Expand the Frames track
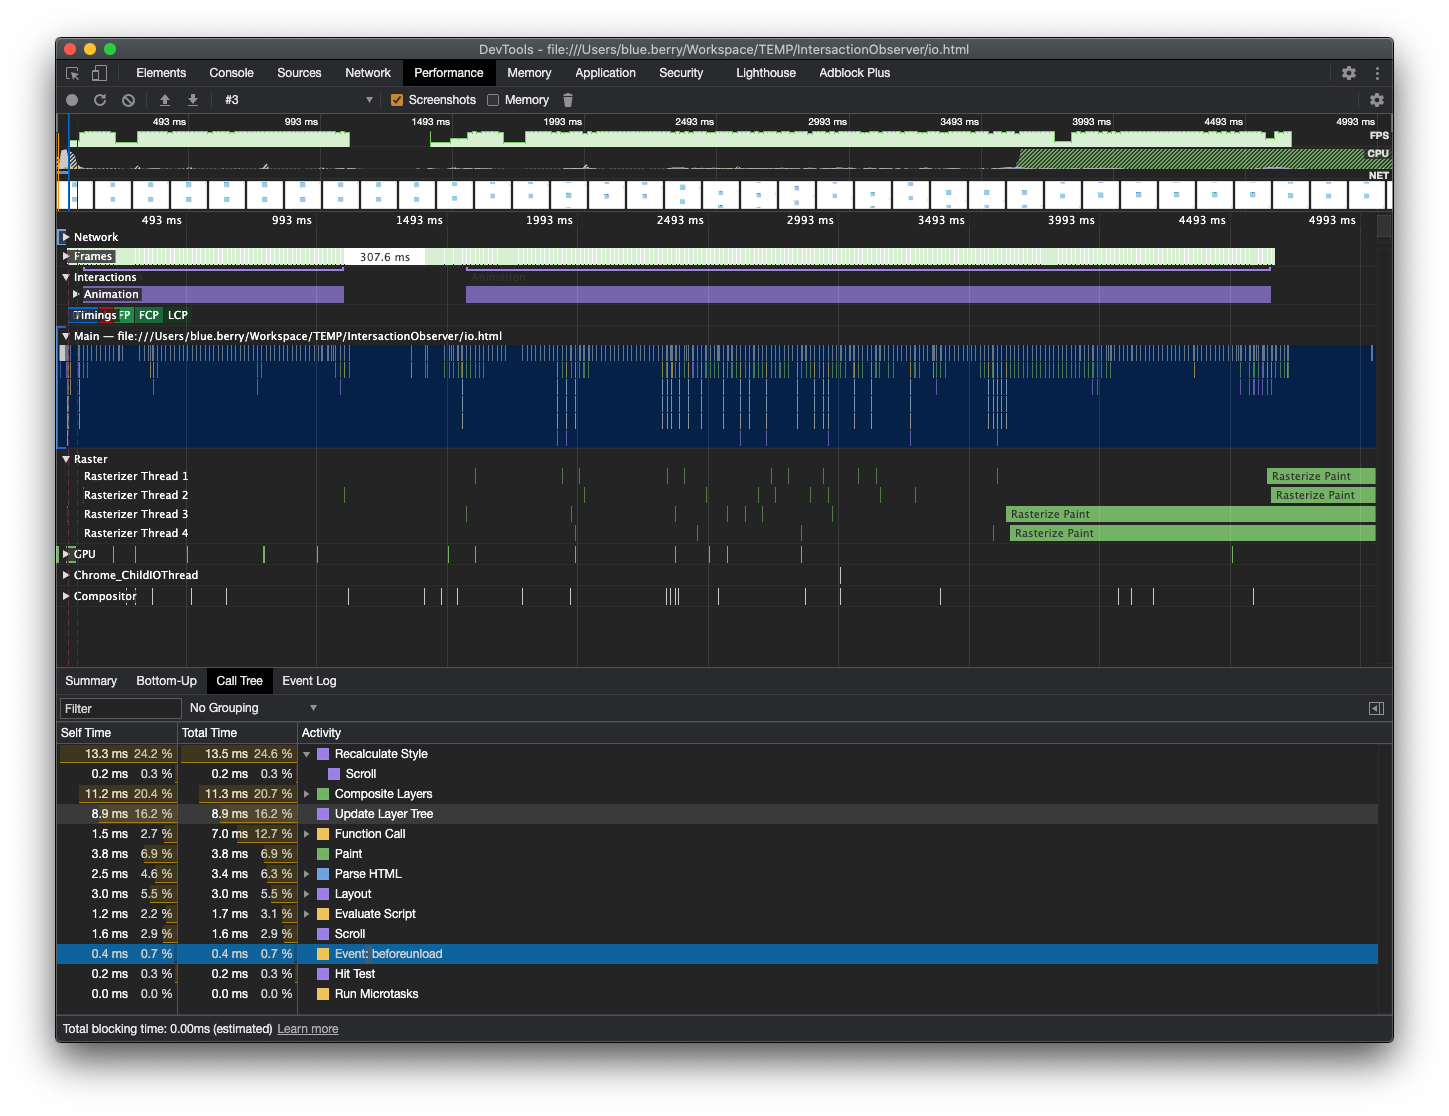1449x1116 pixels. pyautogui.click(x=66, y=256)
